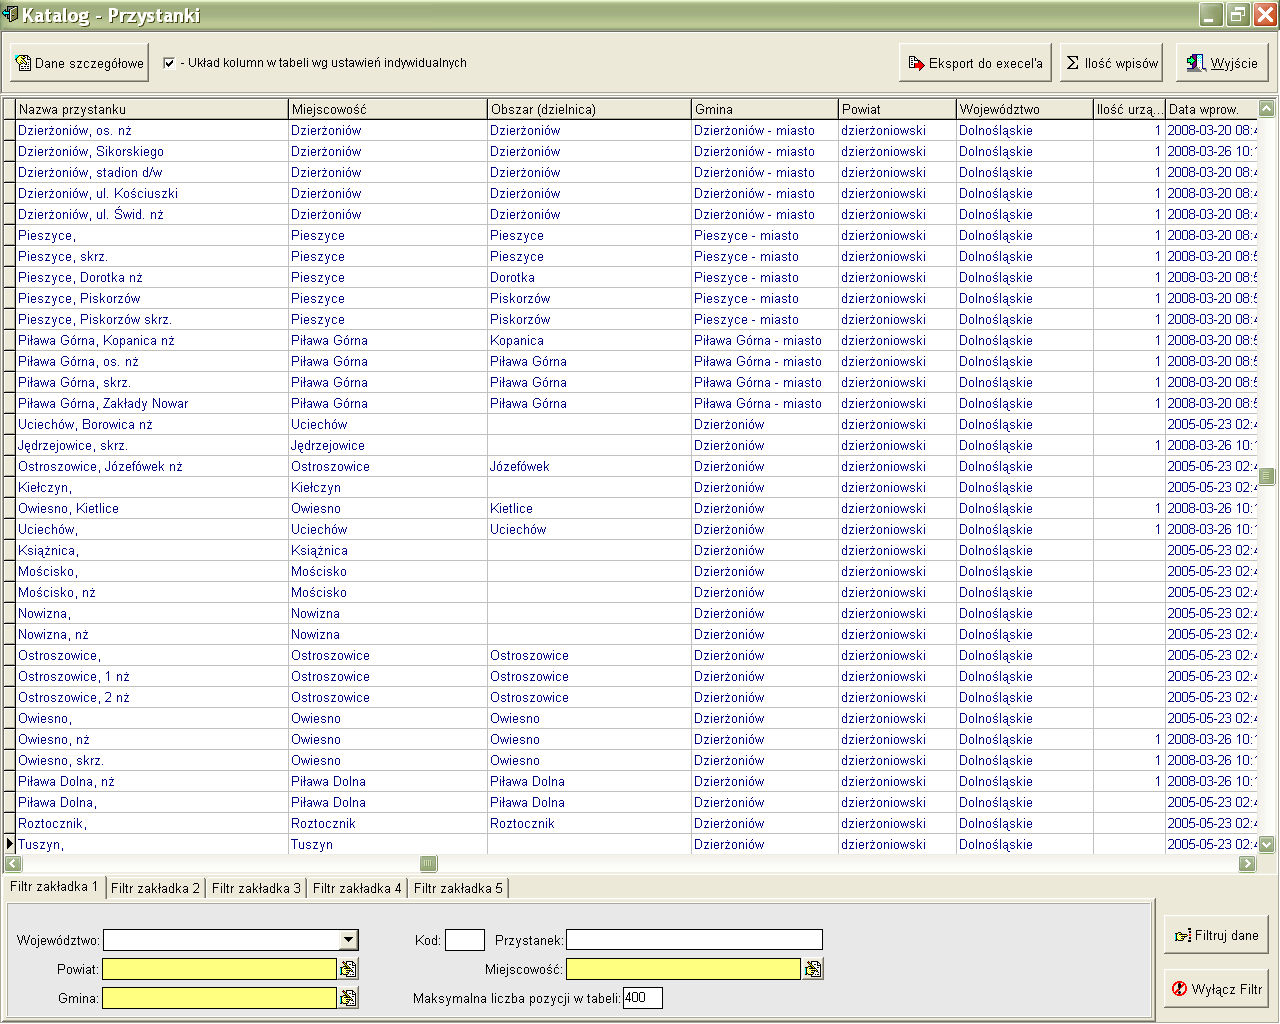Screen dimensions: 1280x1024
Task: Sort by Obszar (dzielnica) column header
Action: coord(589,109)
